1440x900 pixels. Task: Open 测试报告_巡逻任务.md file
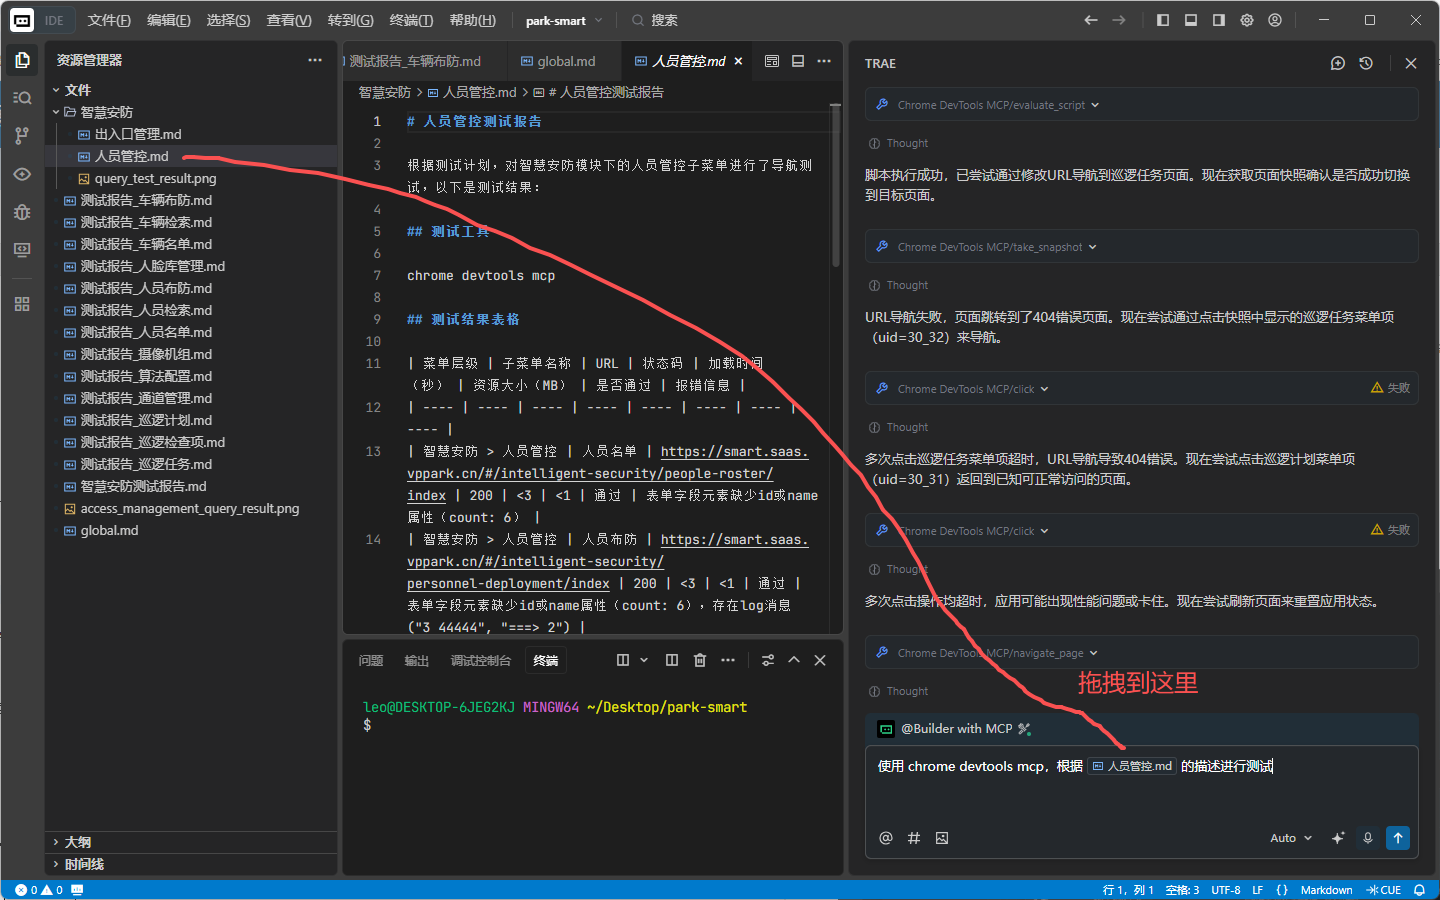pos(146,464)
